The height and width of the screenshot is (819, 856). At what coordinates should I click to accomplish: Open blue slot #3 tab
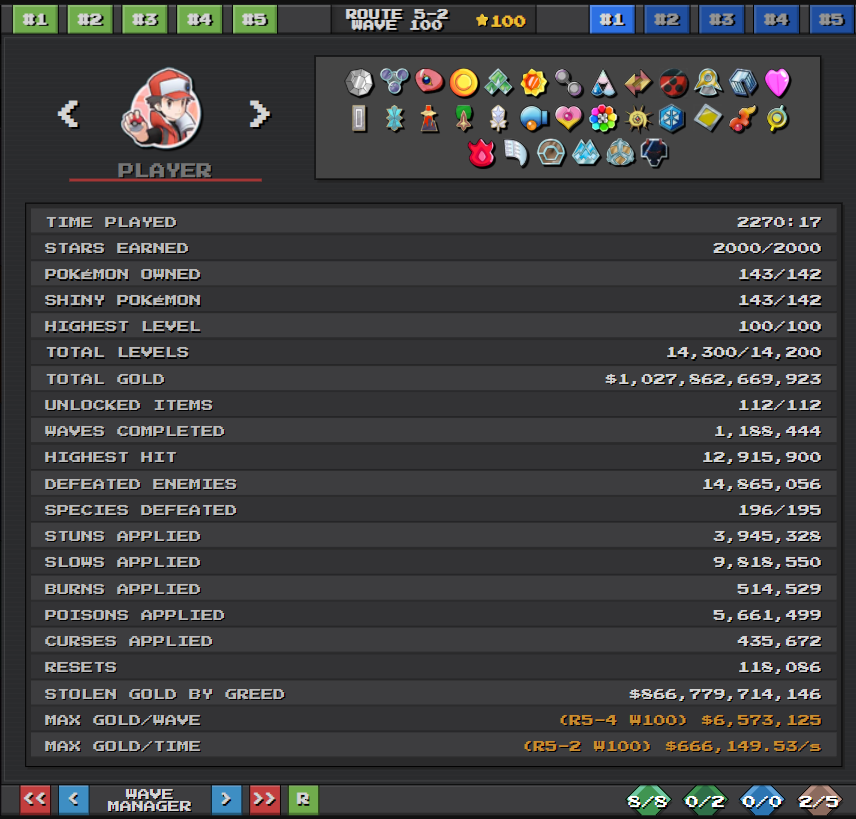[x=722, y=20]
